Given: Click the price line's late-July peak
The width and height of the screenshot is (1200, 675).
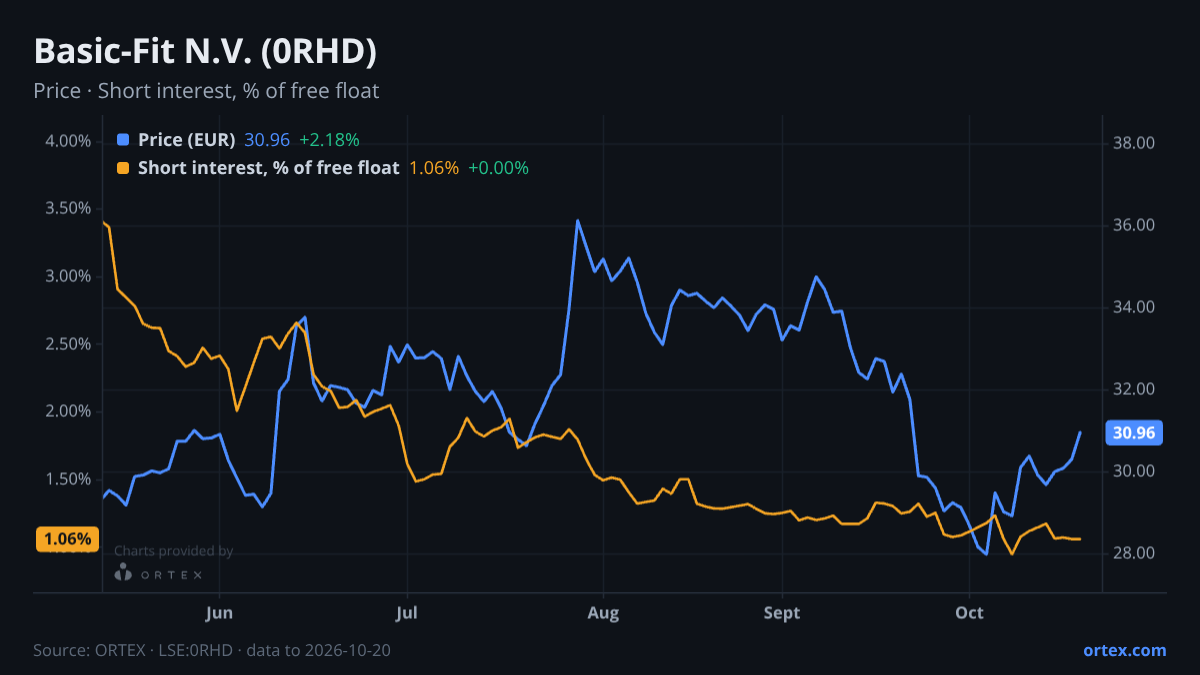Looking at the screenshot, I should coord(577,220).
